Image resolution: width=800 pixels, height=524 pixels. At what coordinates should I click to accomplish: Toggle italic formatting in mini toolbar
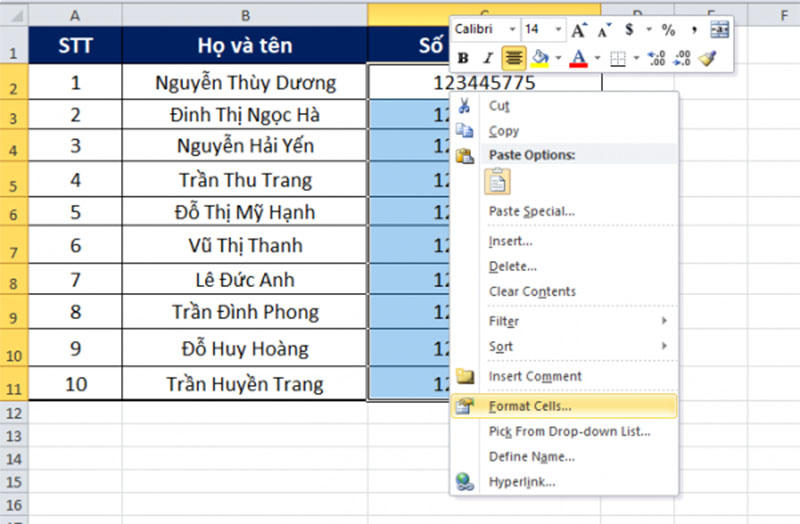point(488,58)
